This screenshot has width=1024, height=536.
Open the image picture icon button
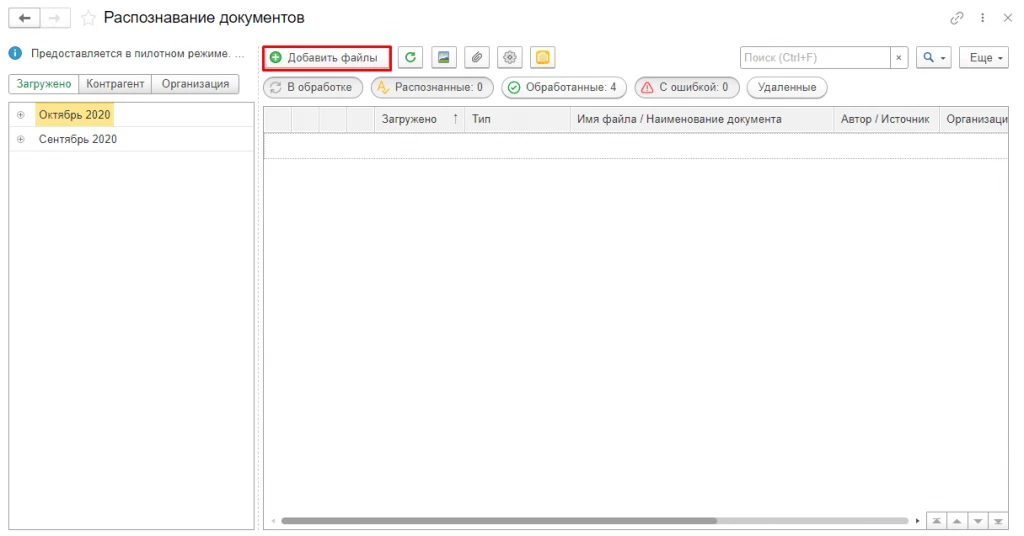443,57
